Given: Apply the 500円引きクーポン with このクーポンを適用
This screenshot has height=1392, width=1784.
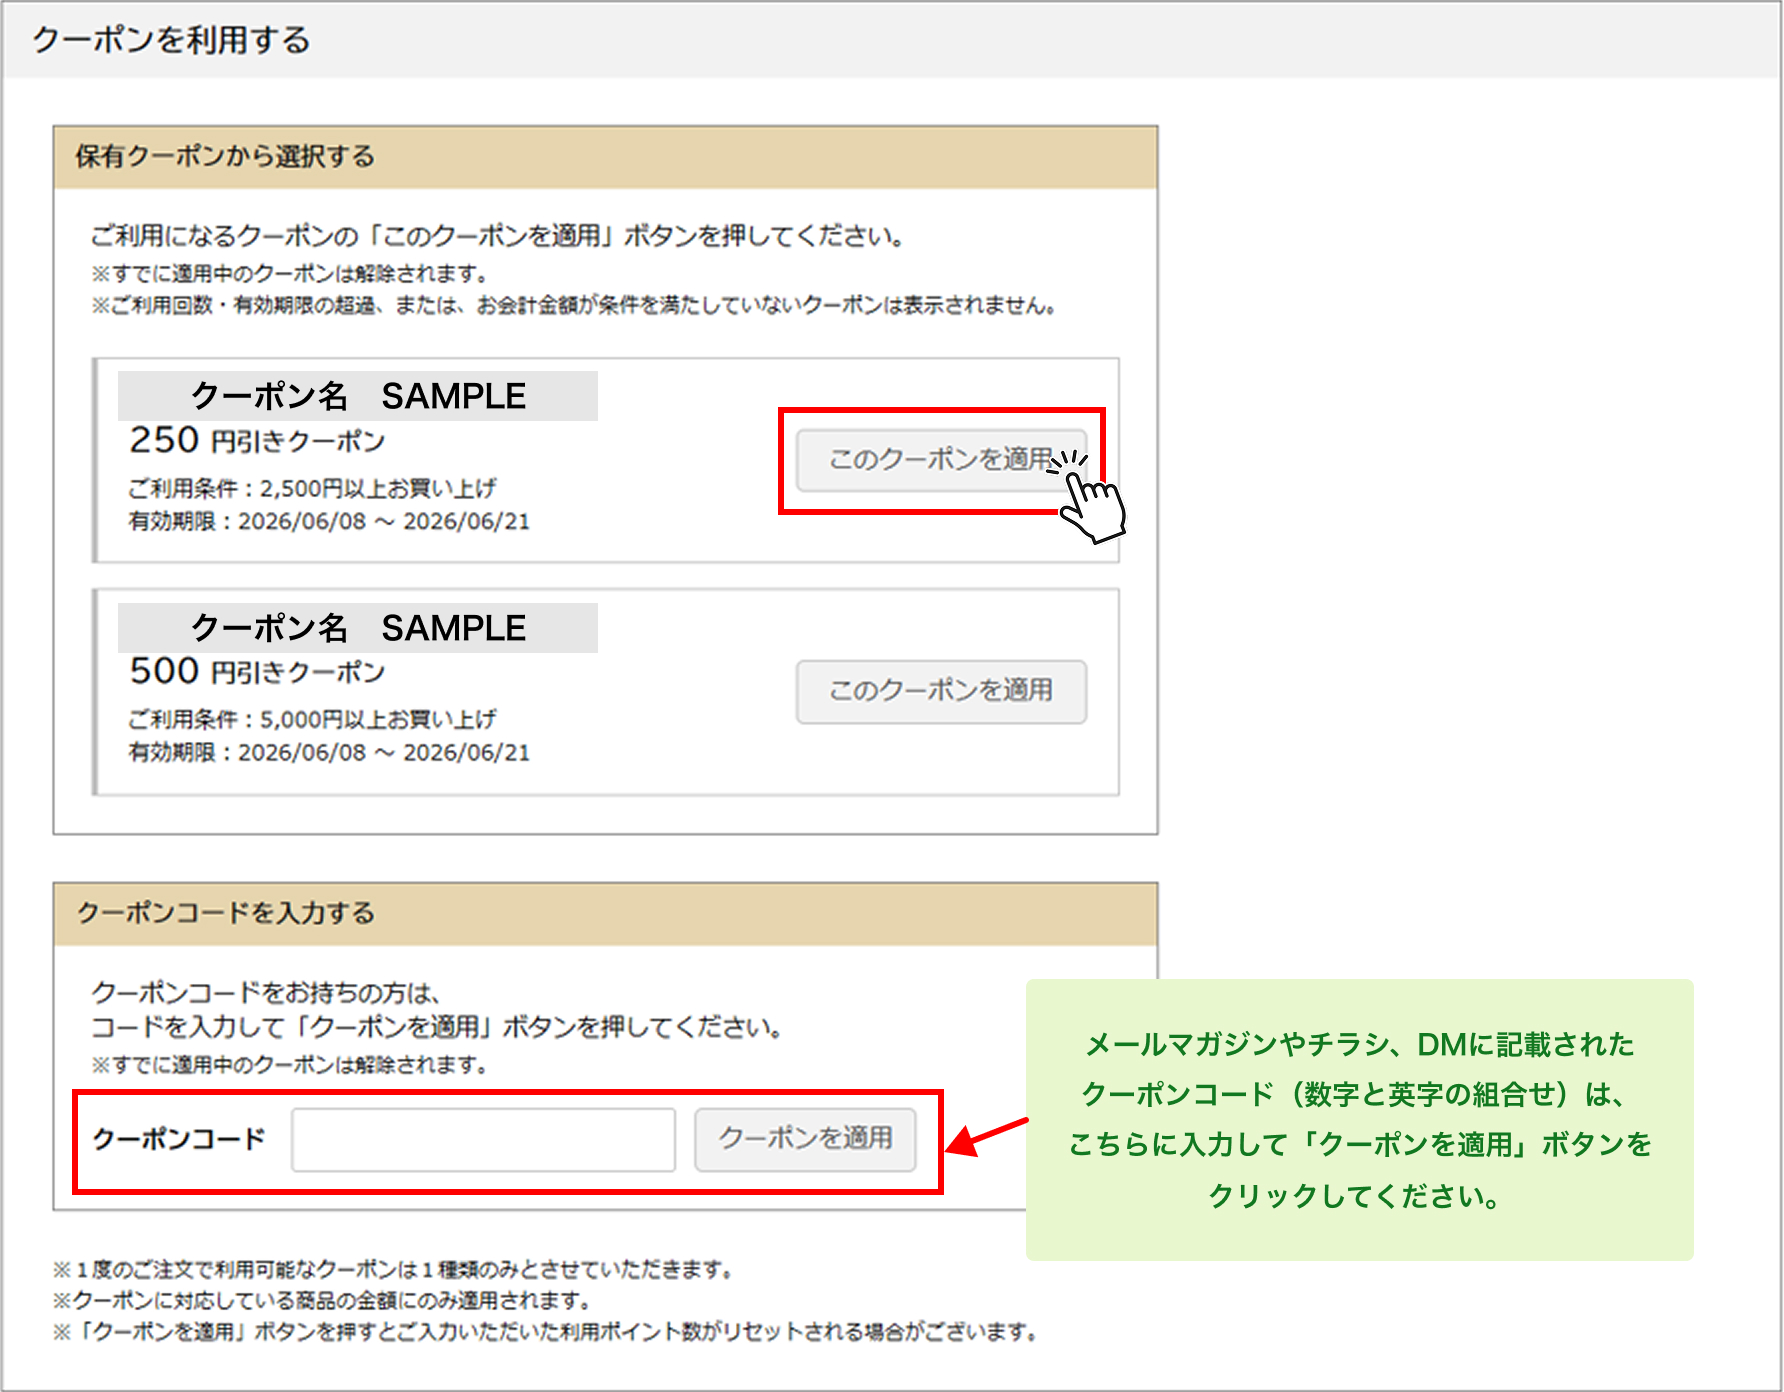Looking at the screenshot, I should (941, 691).
